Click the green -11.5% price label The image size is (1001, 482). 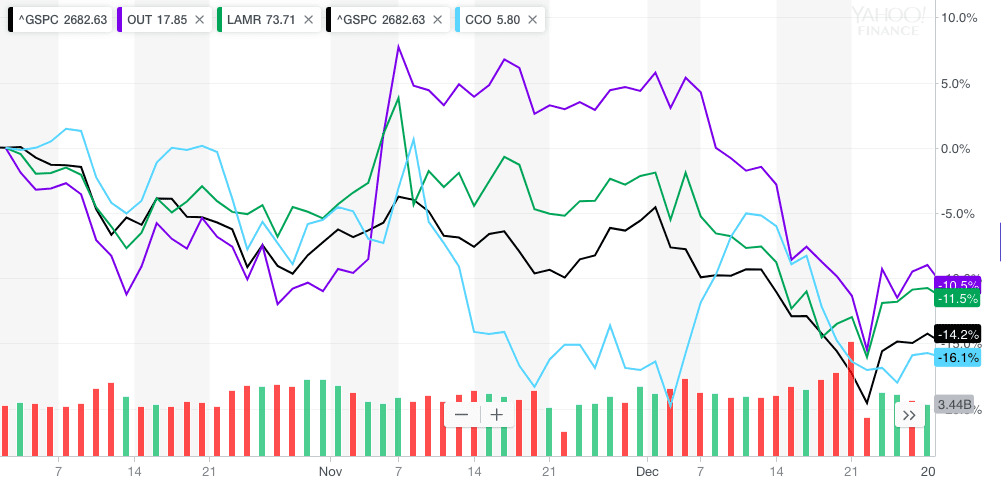tap(956, 298)
